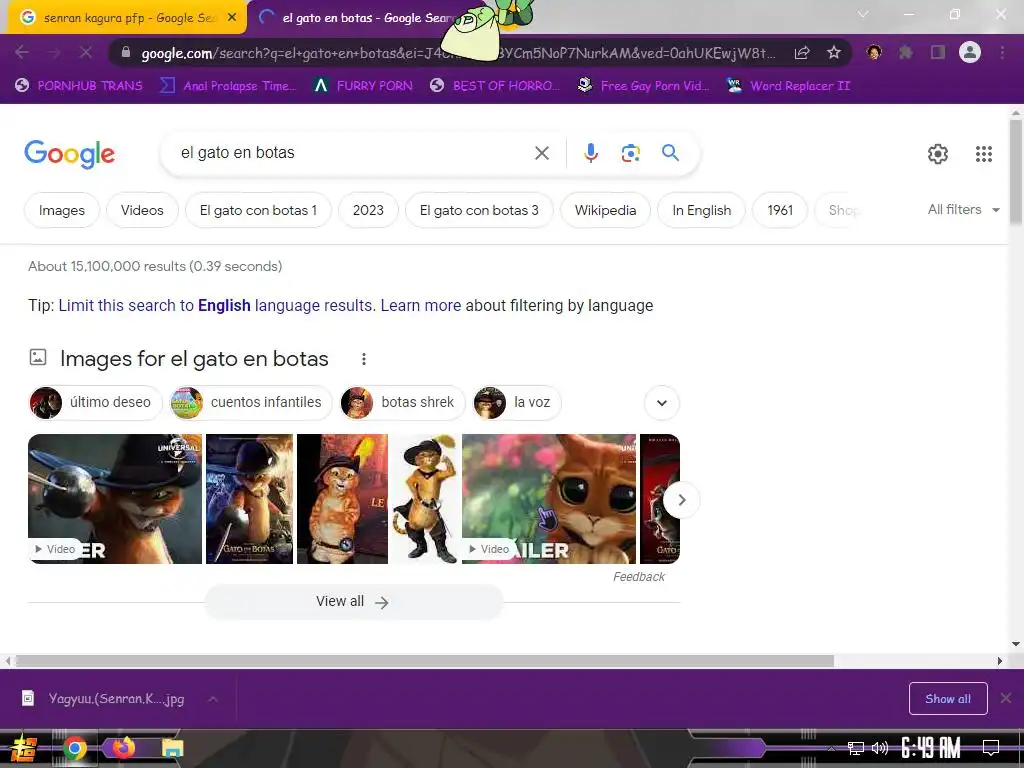
Task: Show hidden system tray icons
Action: coord(831,748)
